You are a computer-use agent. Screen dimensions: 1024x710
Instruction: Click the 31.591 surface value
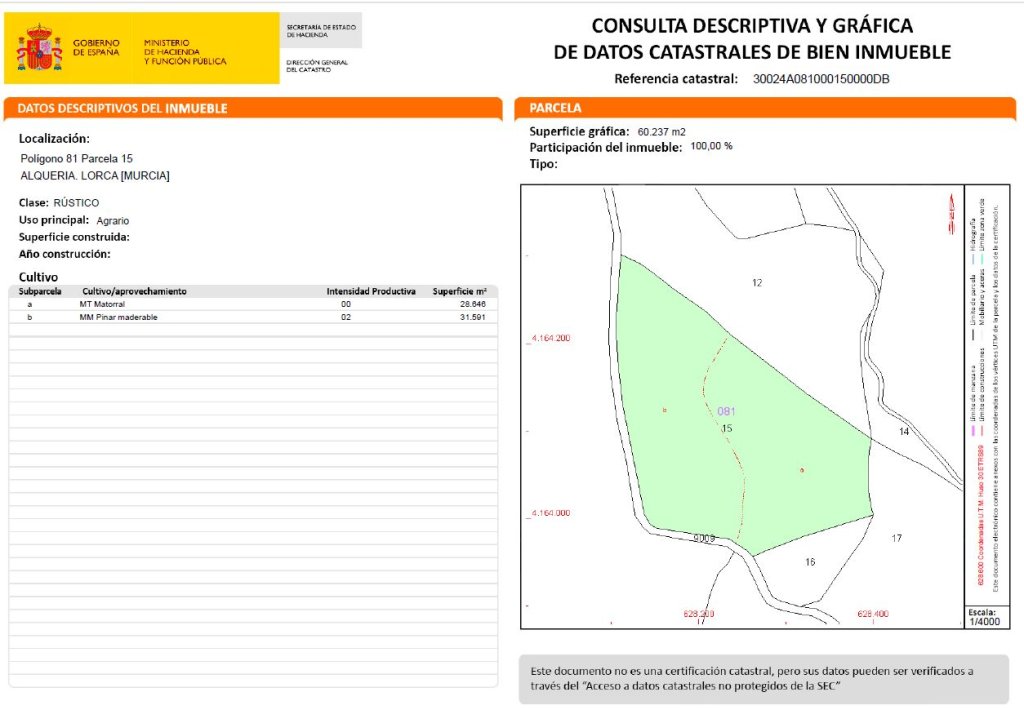click(473, 317)
